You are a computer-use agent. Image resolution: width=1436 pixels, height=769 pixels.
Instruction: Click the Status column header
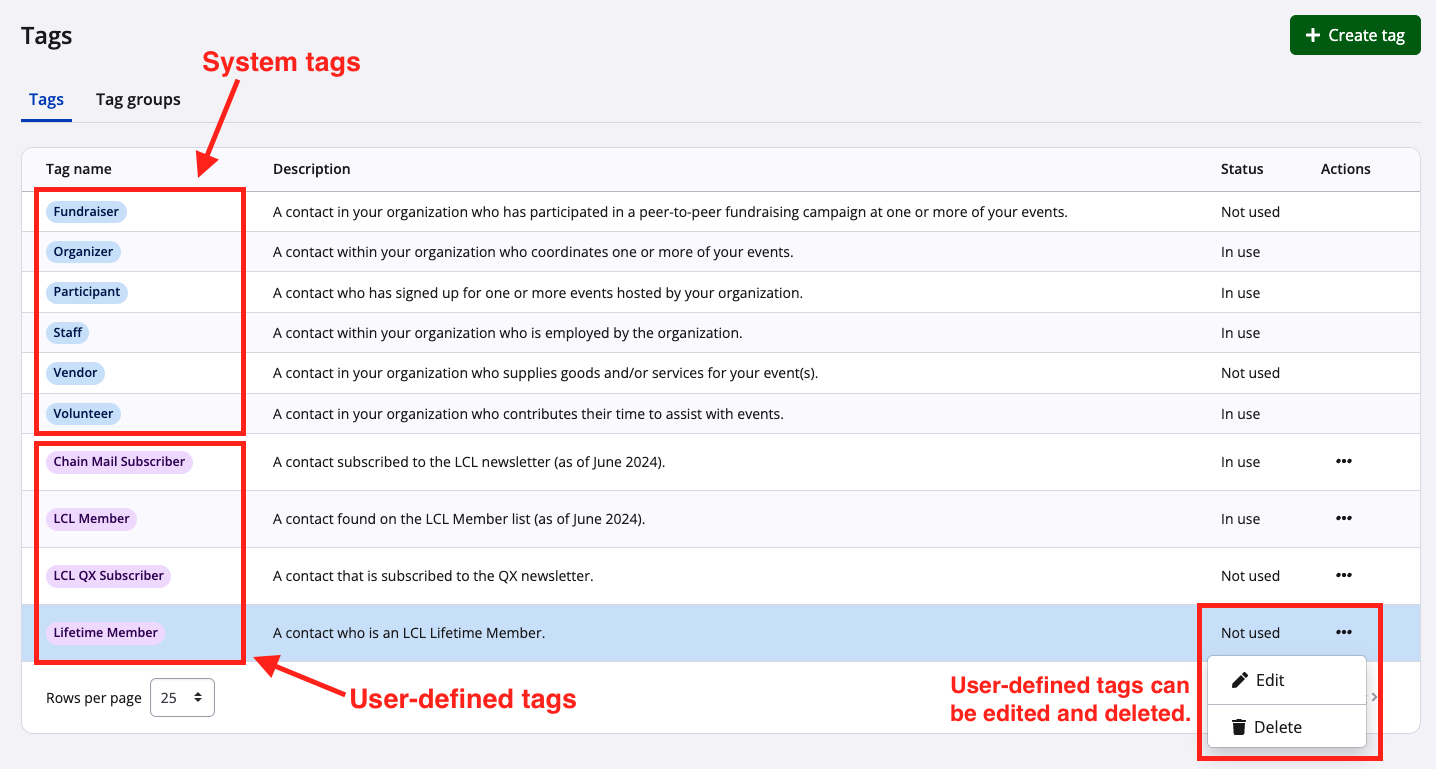[x=1242, y=169]
